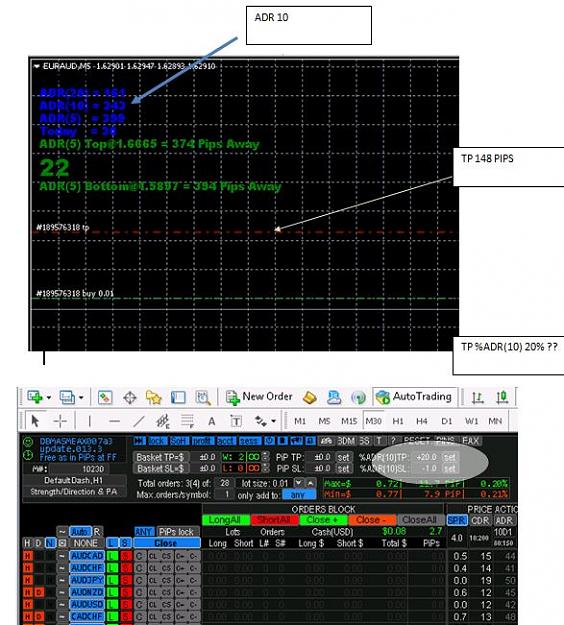Toggle the dashboard 'lock' button
This screenshot has height=625, width=564.
coord(157,441)
